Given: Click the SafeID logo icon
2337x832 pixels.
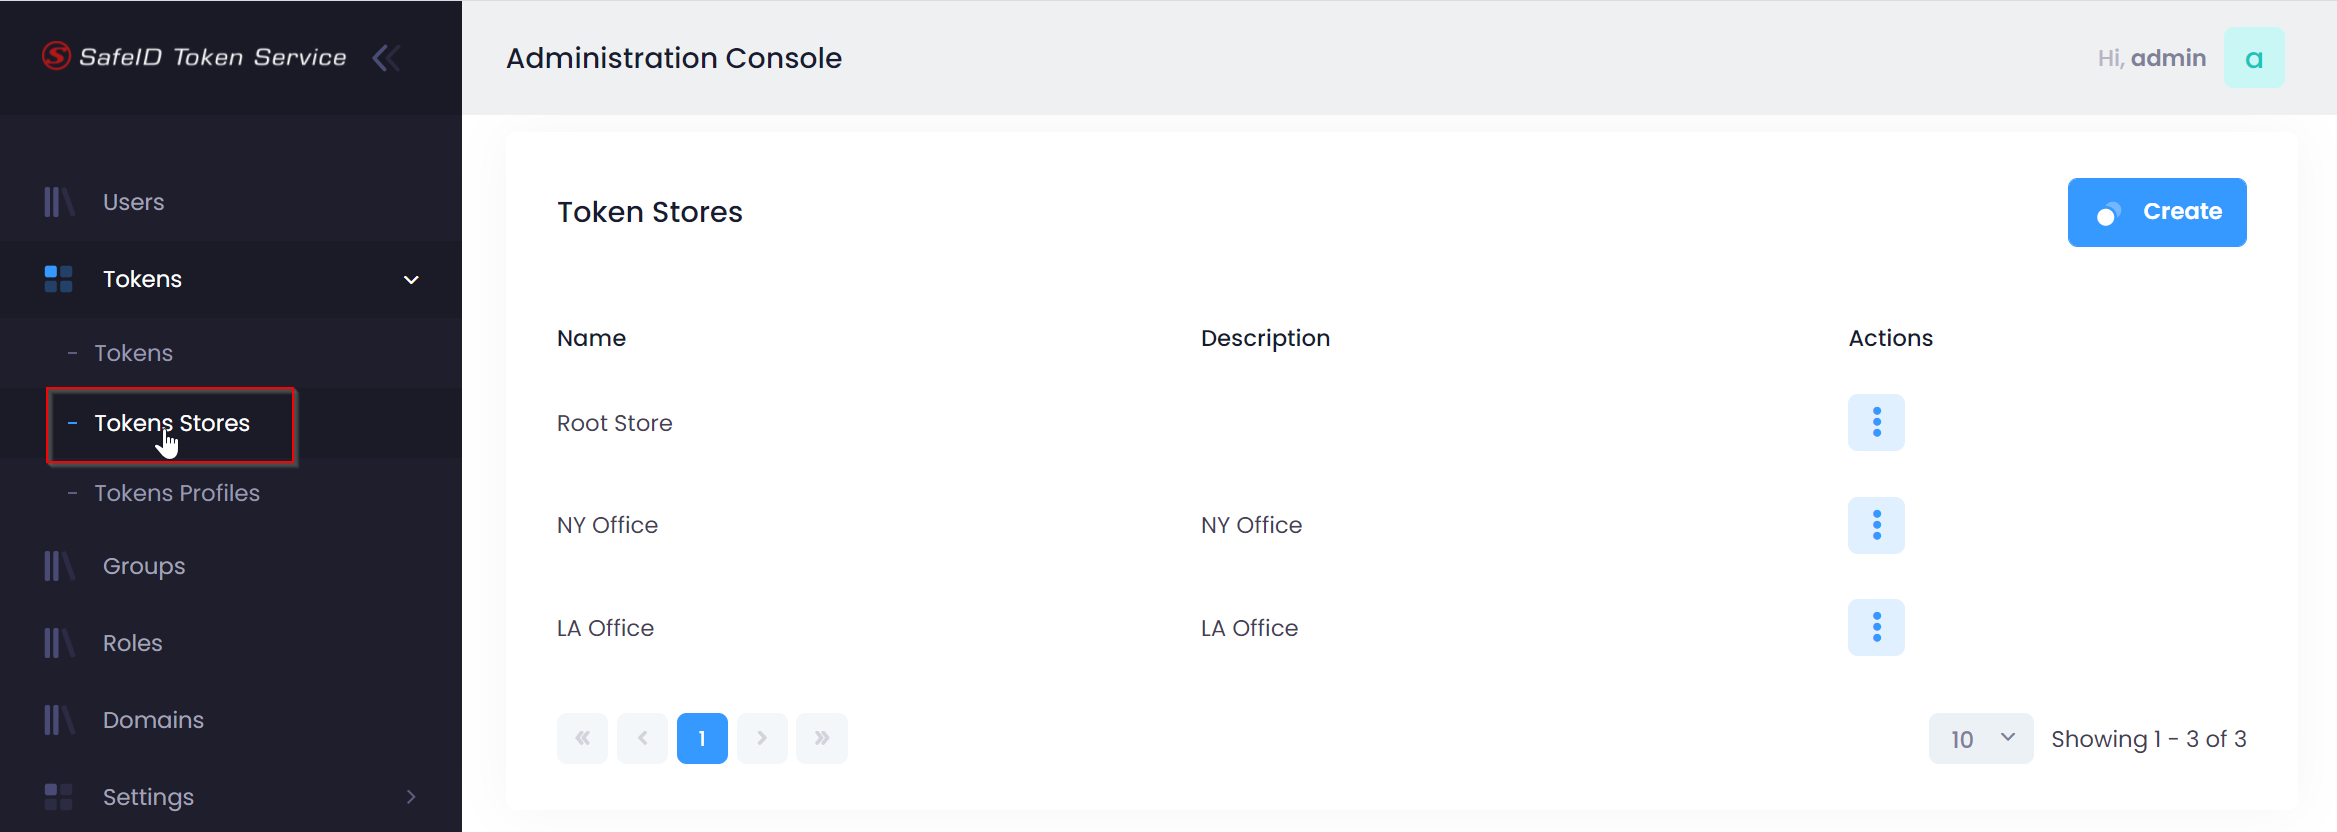Looking at the screenshot, I should [x=56, y=56].
